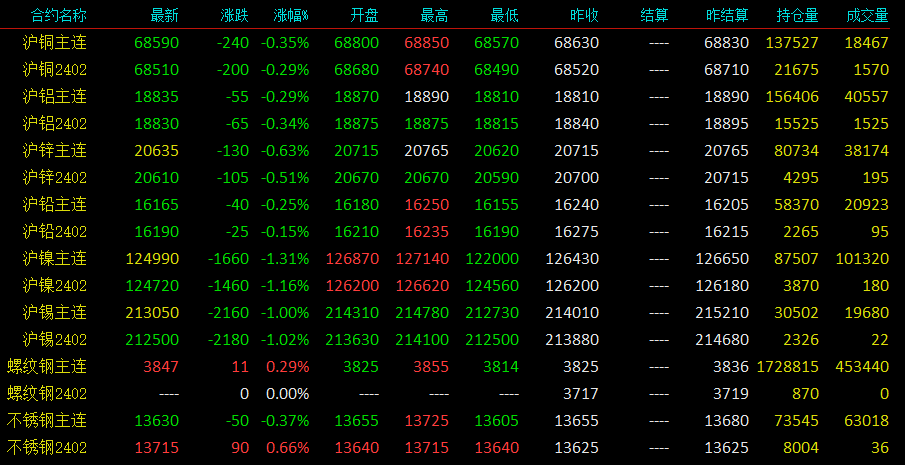Click the 合约名称 column header

point(58,16)
